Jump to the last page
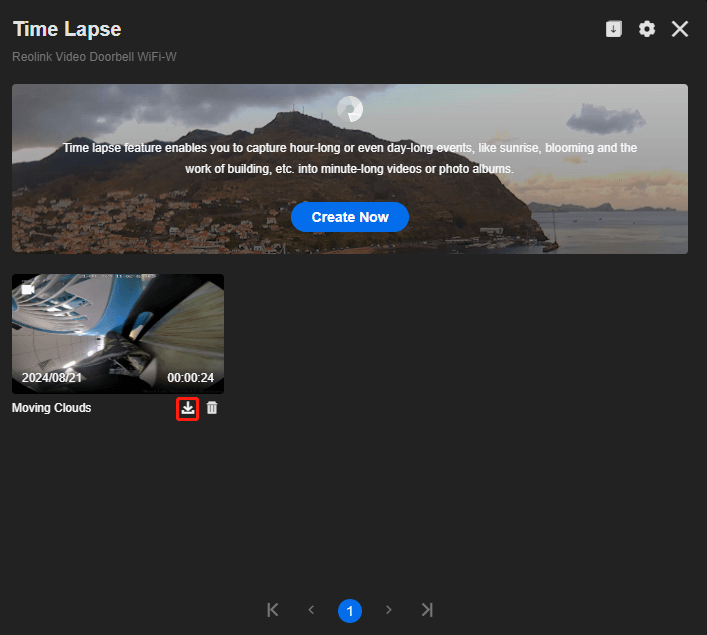Image resolution: width=707 pixels, height=635 pixels. pos(427,610)
